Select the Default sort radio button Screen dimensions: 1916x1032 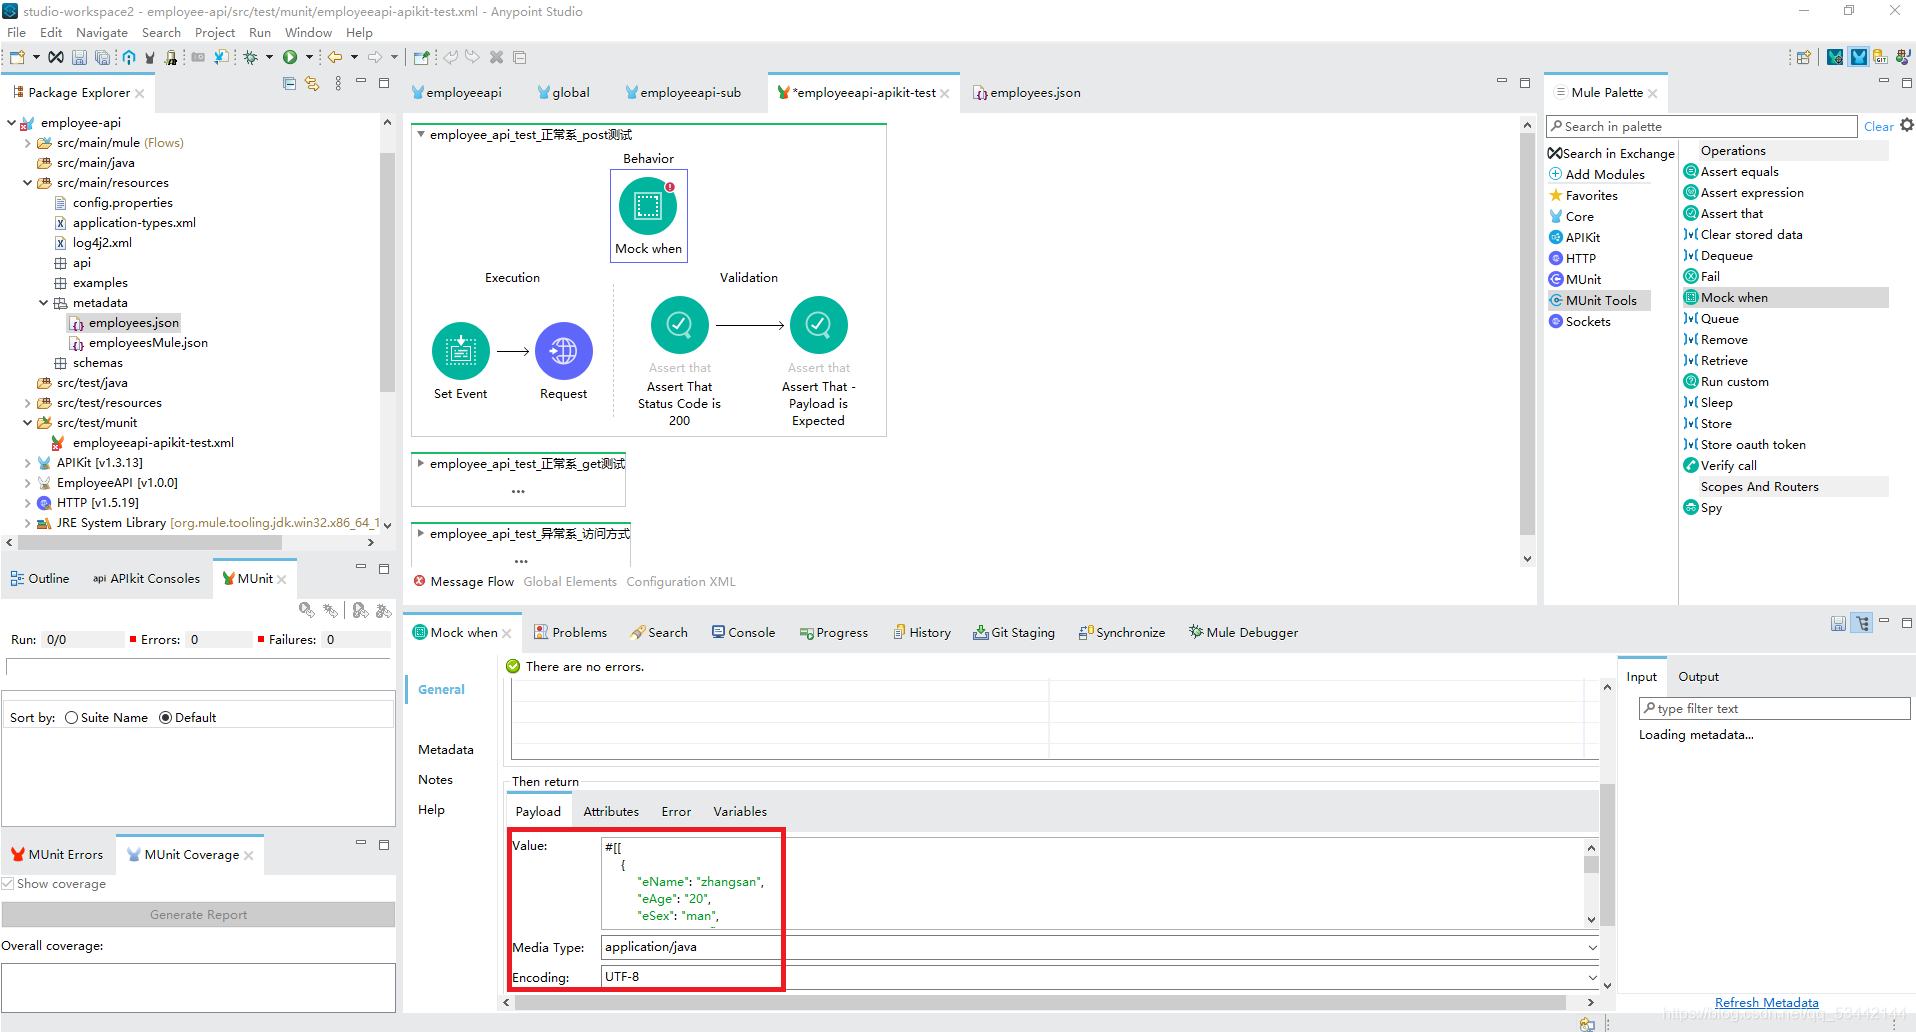pos(165,717)
